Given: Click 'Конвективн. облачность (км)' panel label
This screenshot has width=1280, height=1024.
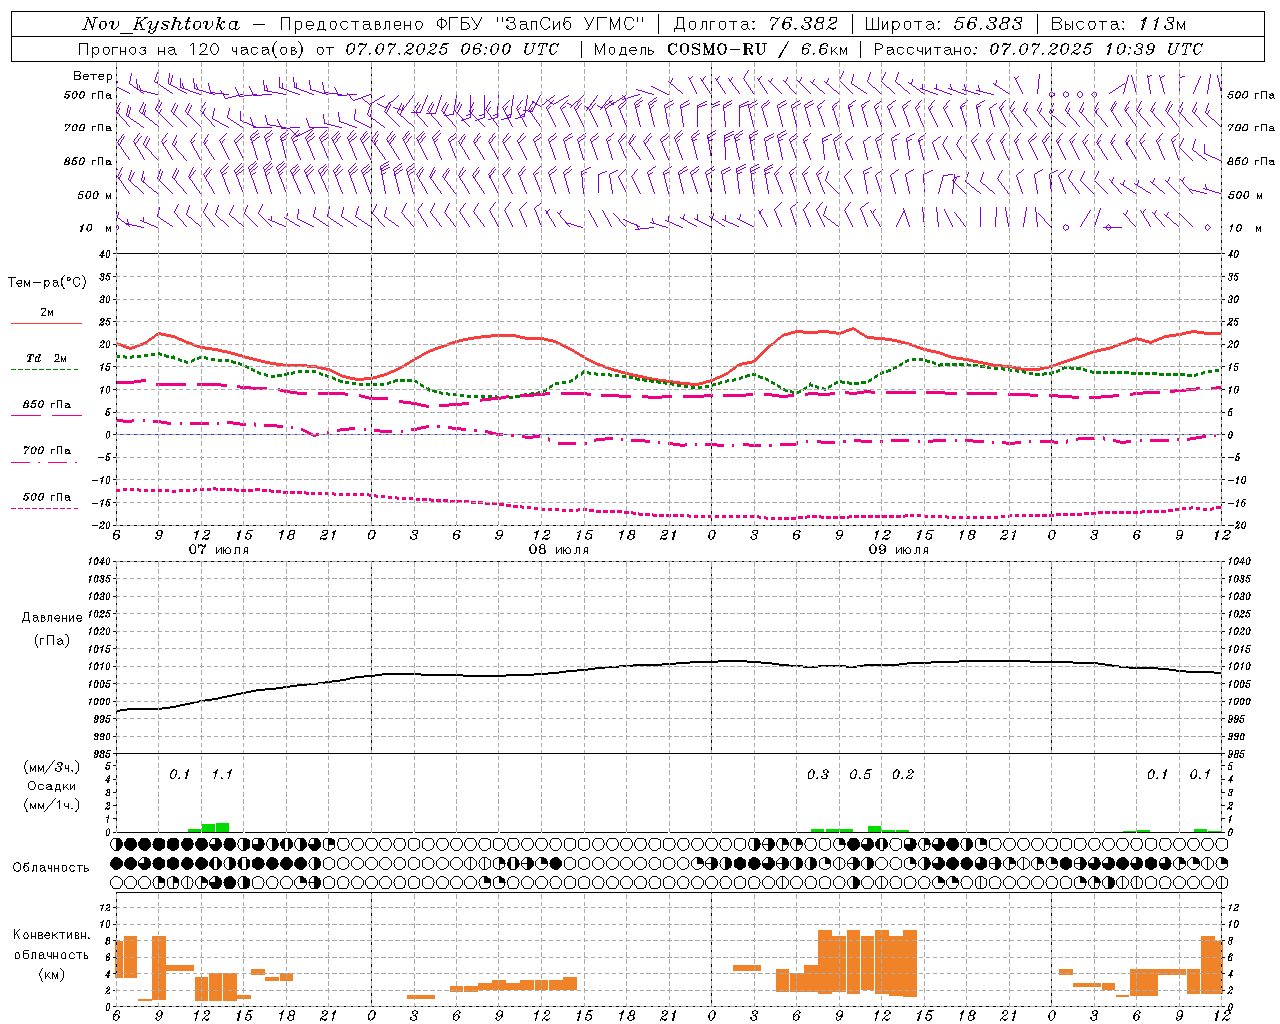Looking at the screenshot, I should coord(51,954).
